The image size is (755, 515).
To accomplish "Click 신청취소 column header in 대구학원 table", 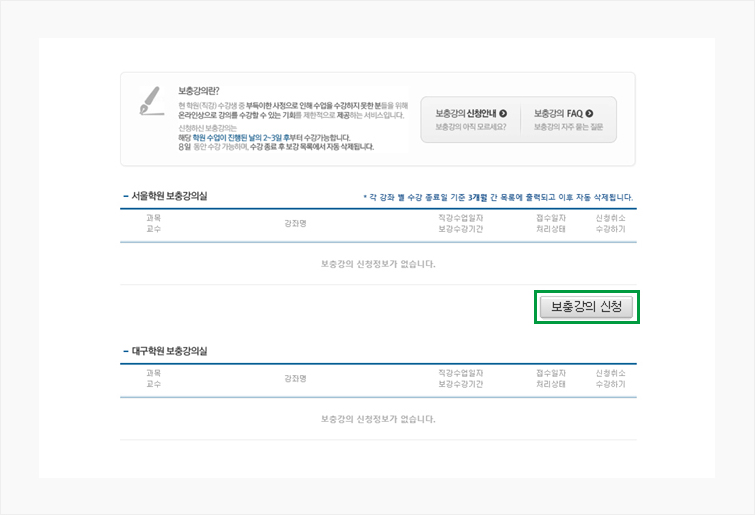I will [610, 373].
